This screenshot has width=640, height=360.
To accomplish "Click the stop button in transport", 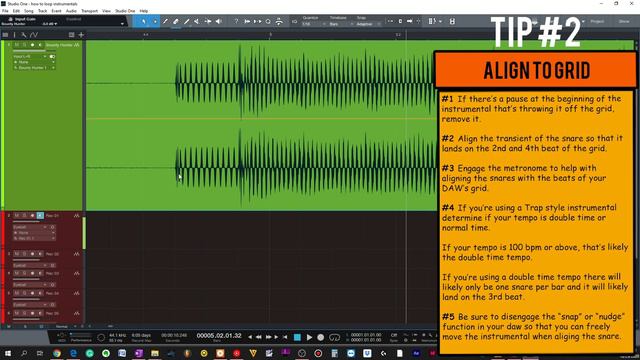I will [297, 337].
